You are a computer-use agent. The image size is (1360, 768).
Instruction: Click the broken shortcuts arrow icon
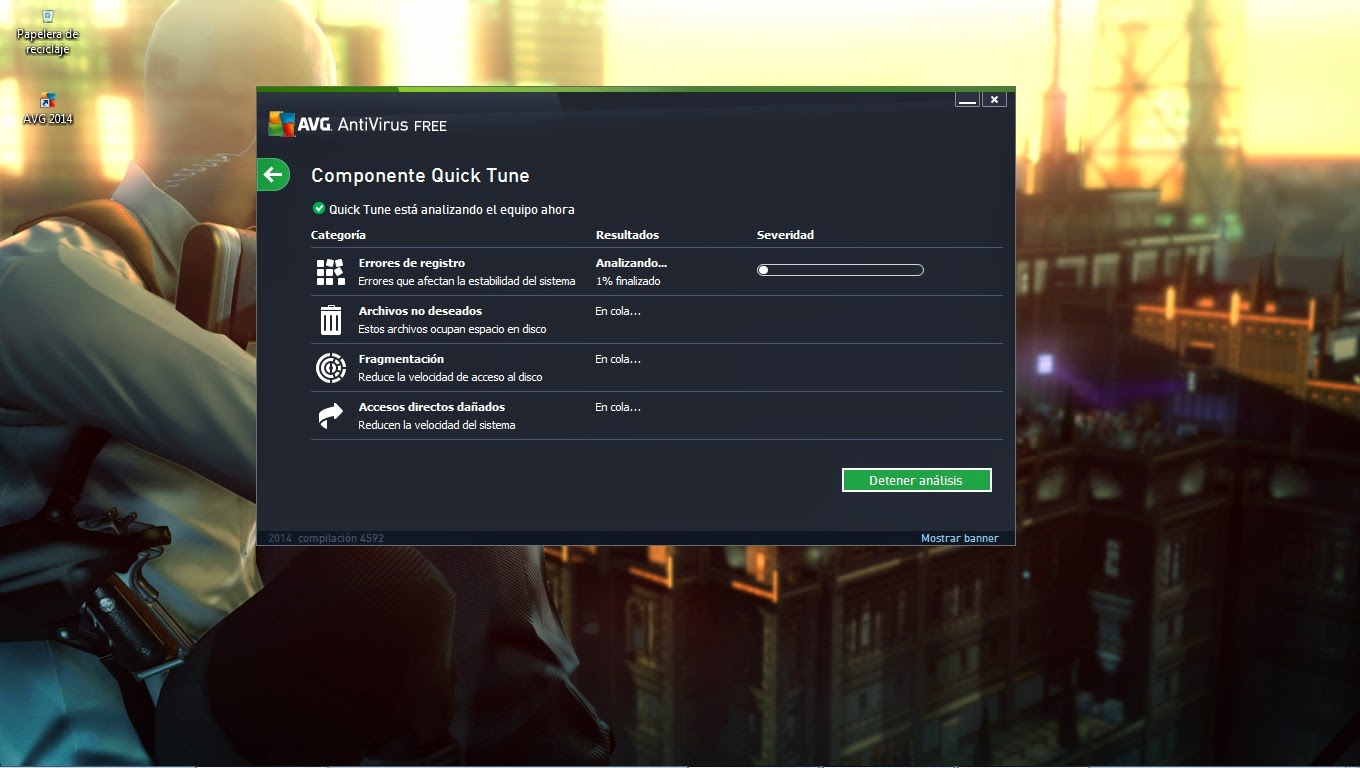tap(330, 416)
